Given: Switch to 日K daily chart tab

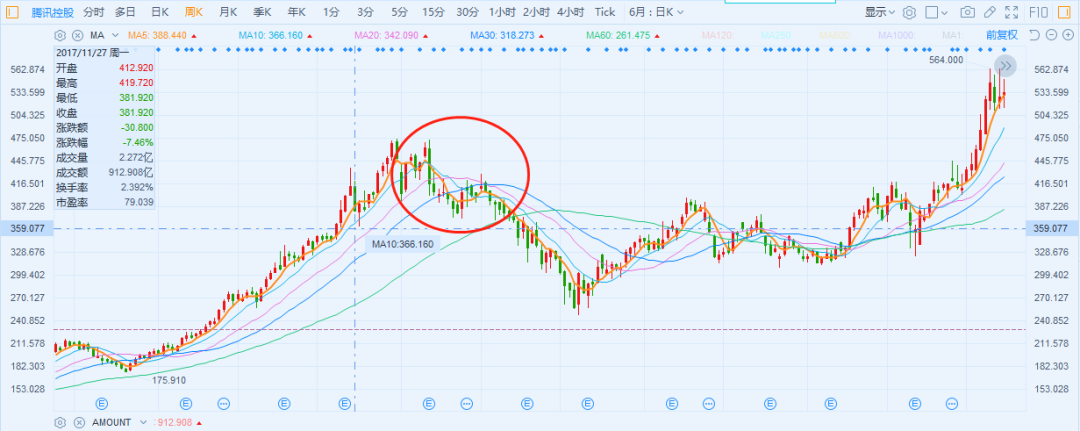Looking at the screenshot, I should click(160, 12).
